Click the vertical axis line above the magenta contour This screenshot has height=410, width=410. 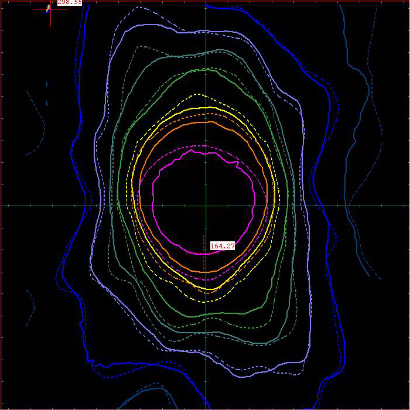206,77
